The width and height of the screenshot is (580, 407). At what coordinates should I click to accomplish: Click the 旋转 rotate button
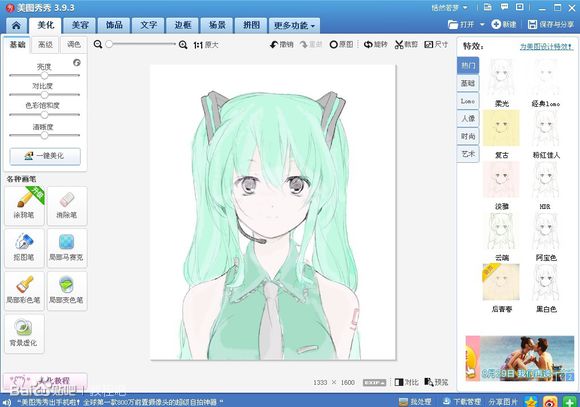point(375,45)
